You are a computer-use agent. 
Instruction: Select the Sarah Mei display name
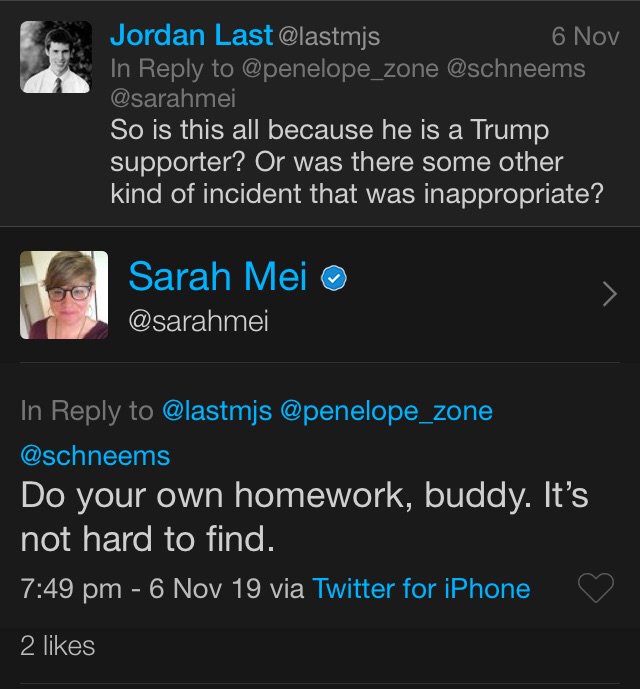tap(217, 278)
